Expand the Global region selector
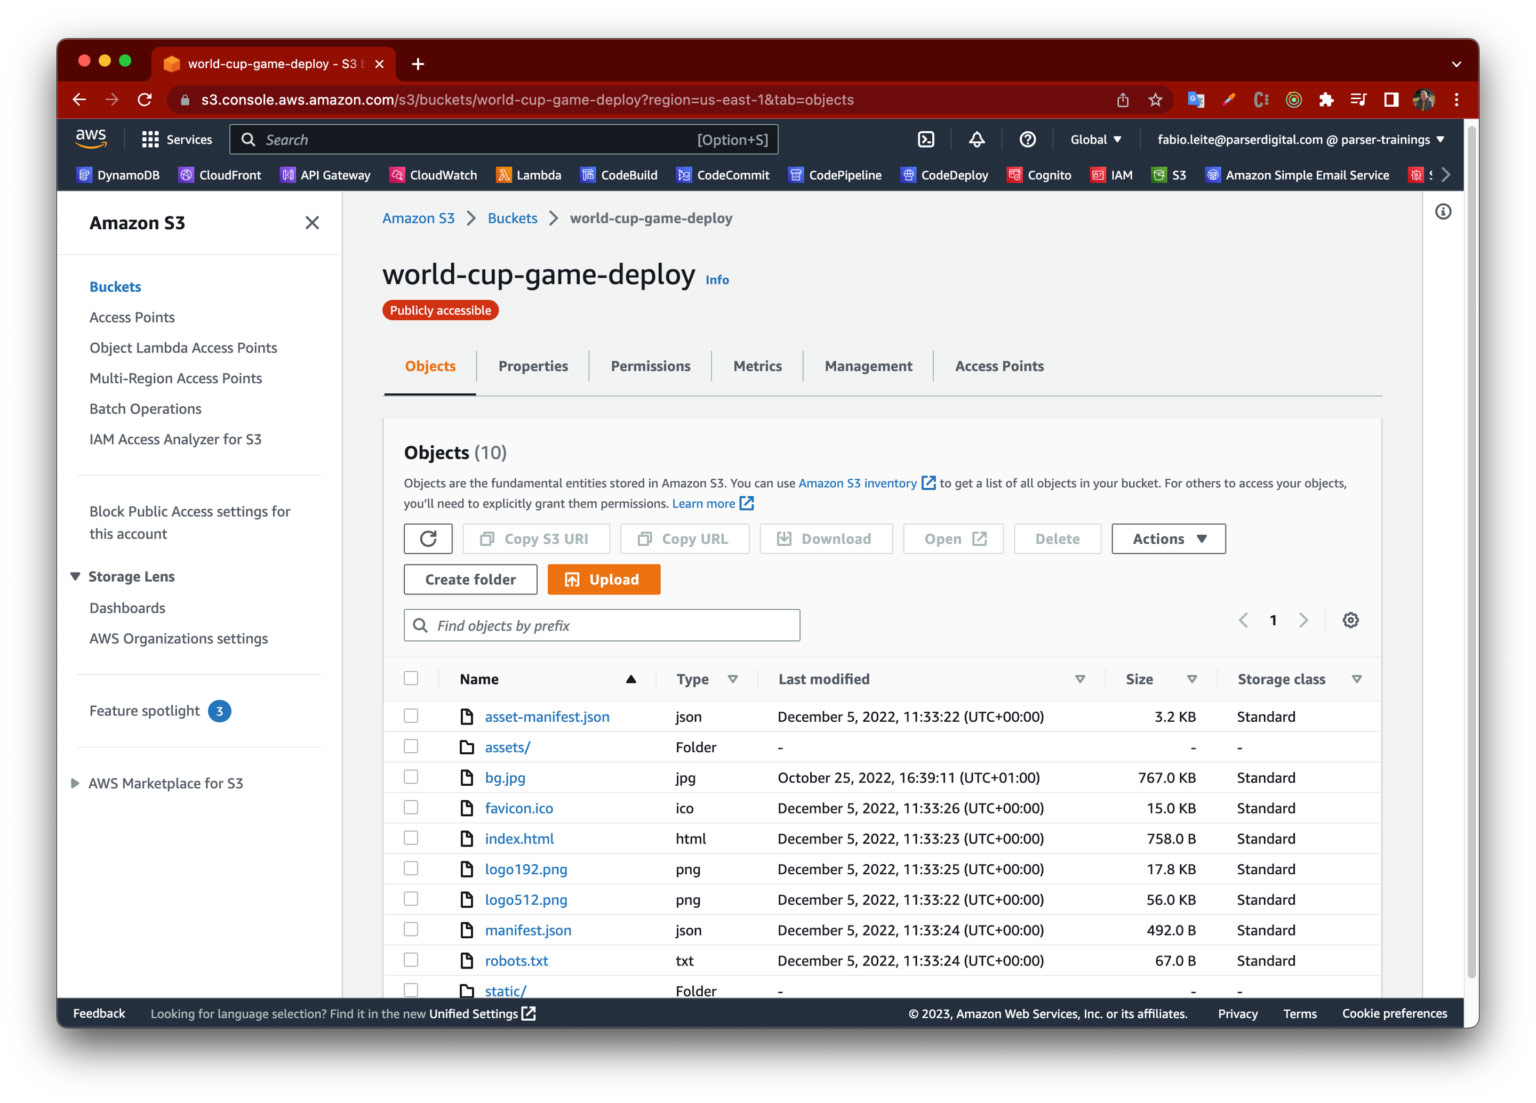 point(1095,140)
